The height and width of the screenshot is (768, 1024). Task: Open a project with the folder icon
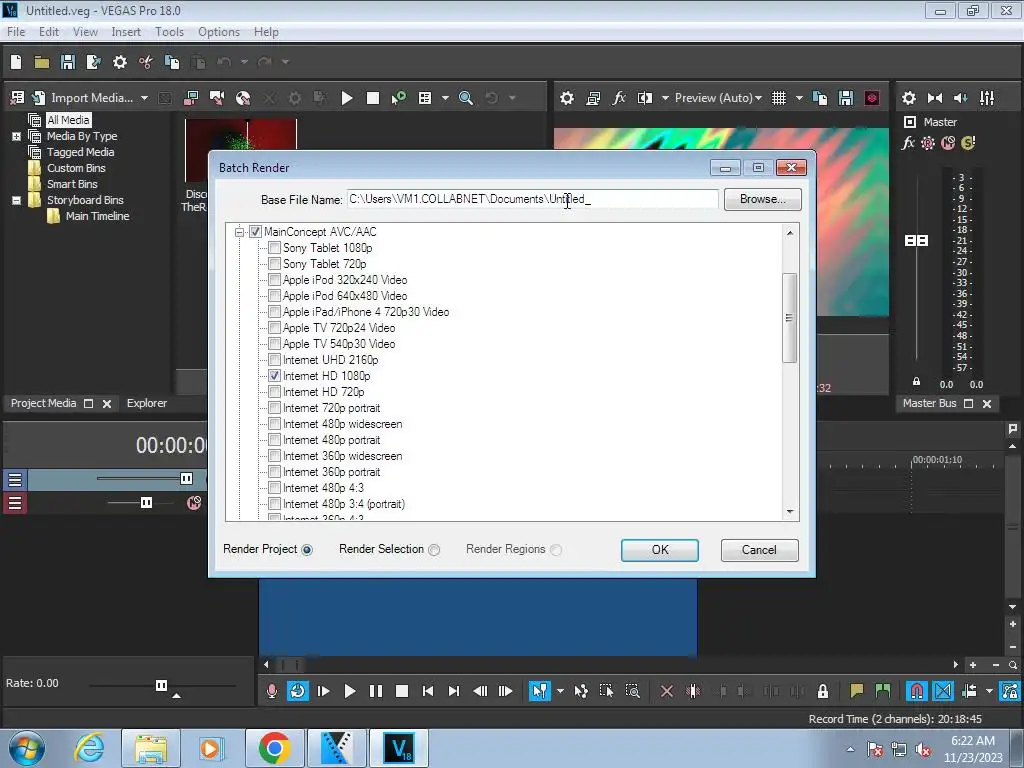click(42, 62)
